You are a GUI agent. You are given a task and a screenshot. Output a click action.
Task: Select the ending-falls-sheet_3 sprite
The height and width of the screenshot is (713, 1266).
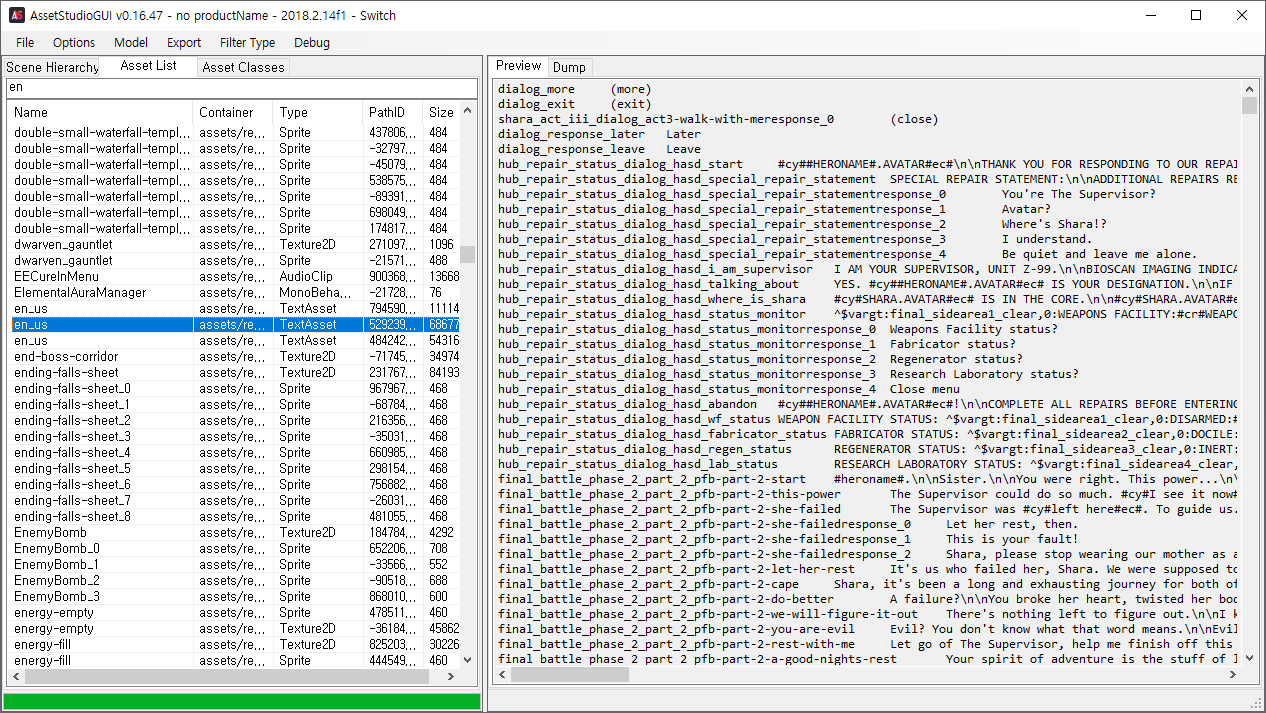(234, 436)
